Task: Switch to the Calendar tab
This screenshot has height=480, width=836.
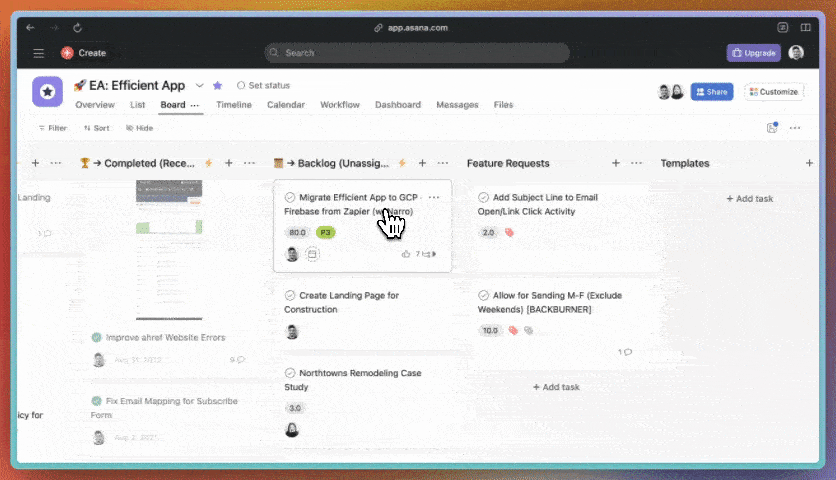Action: point(286,105)
